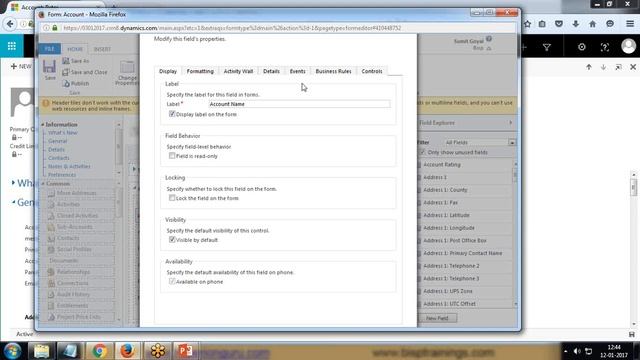Screen dimensions: 640x360
Task: Select Address 1: Latitude field
Action: click(x=447, y=215)
